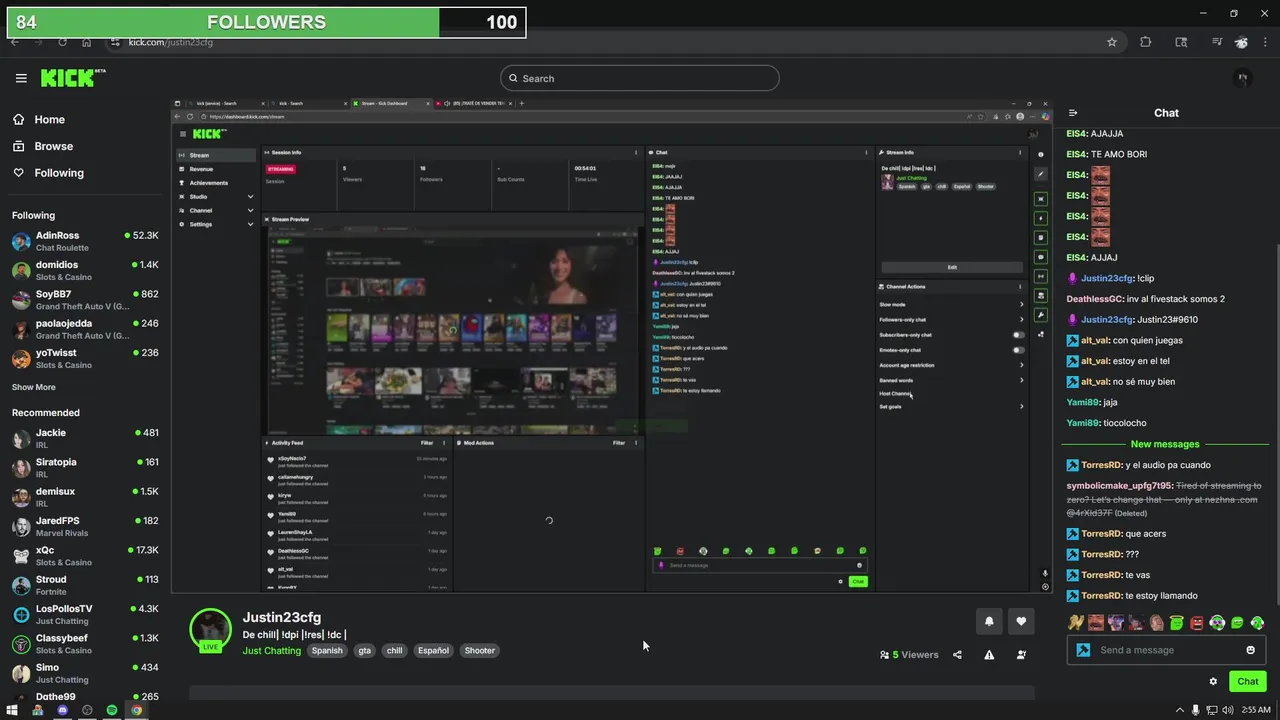Screen dimensions: 1280x720
Task: Click the Search field at top
Action: click(x=640, y=78)
